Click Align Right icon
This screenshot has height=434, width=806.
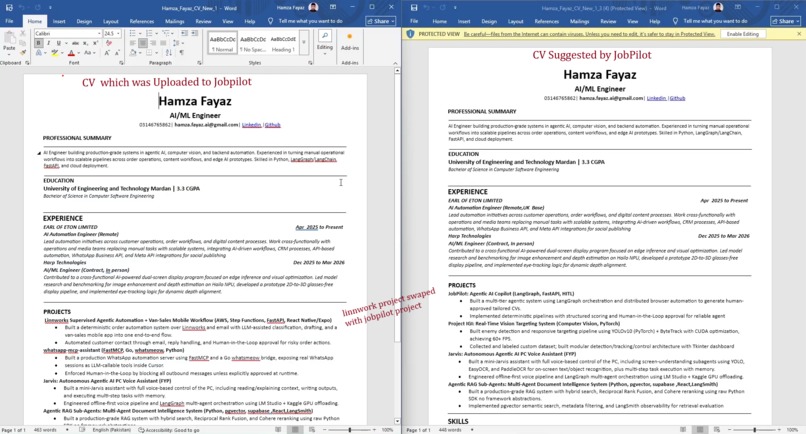tap(153, 43)
